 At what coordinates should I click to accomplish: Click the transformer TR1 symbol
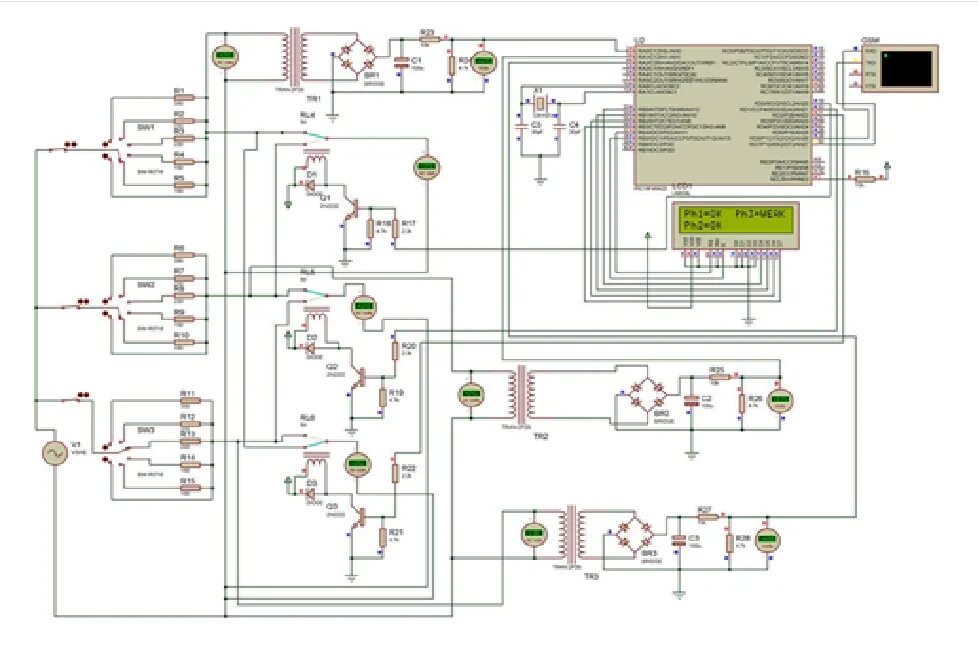pyautogui.click(x=295, y=55)
